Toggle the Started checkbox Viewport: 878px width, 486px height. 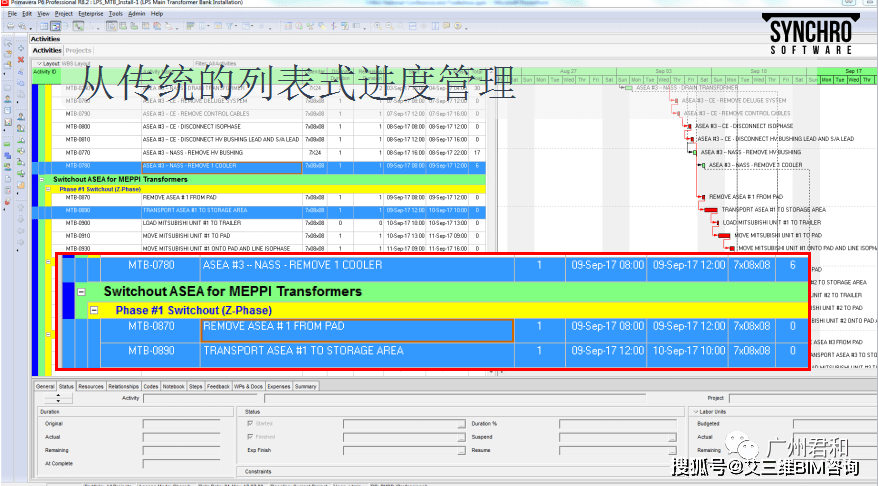coord(250,424)
